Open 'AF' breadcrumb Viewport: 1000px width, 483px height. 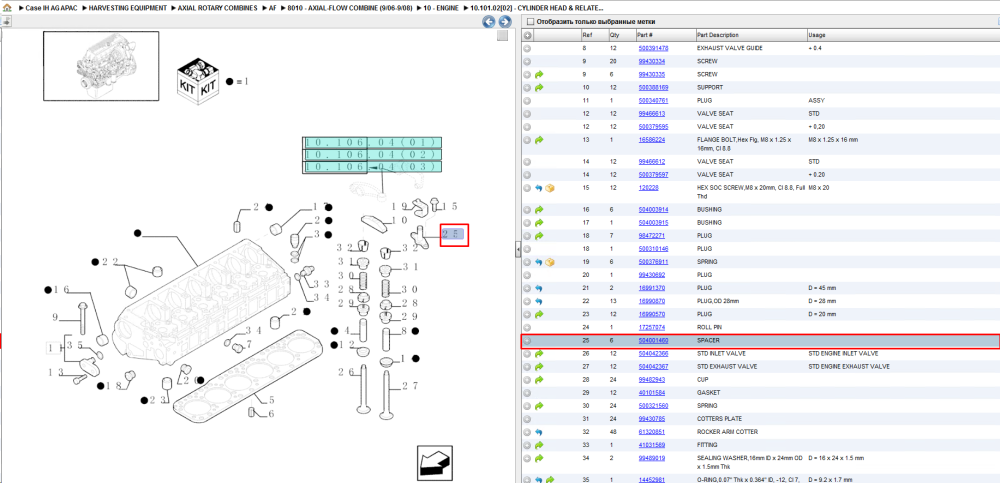(272, 9)
